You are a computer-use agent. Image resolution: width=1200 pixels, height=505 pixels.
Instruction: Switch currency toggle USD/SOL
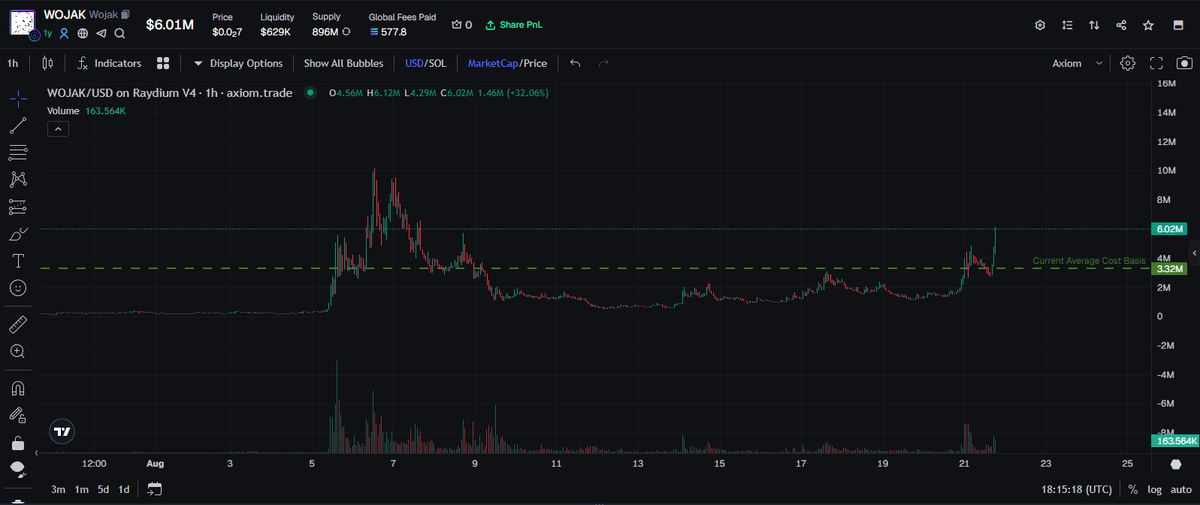pos(426,63)
